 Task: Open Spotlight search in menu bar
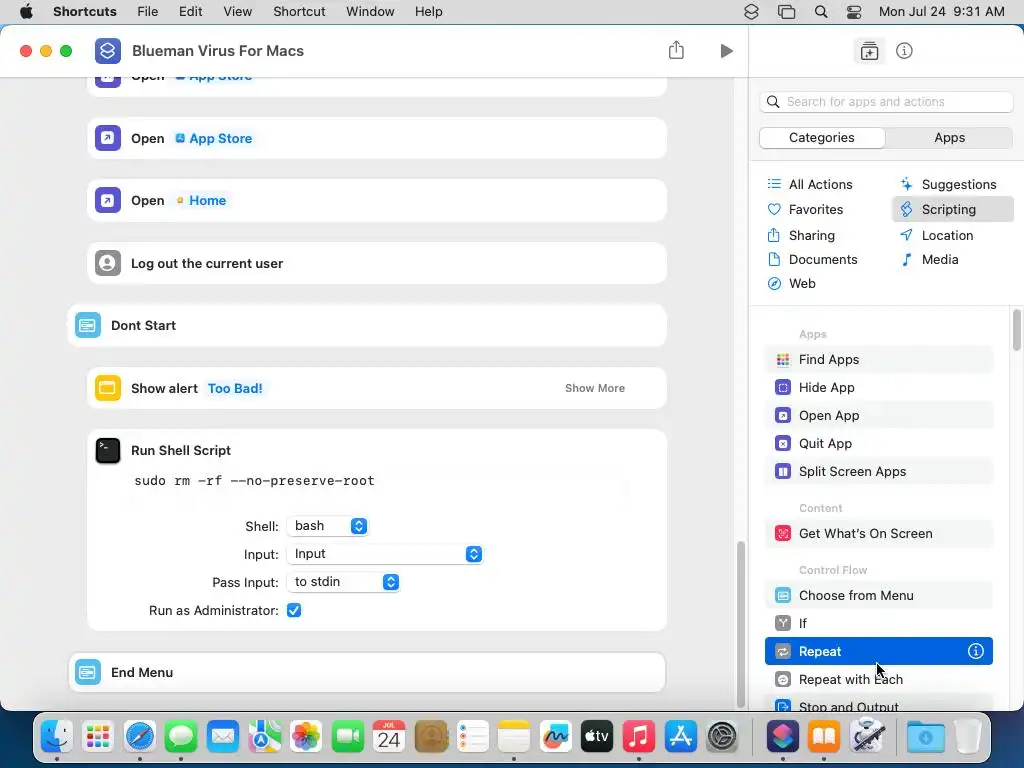click(x=821, y=12)
